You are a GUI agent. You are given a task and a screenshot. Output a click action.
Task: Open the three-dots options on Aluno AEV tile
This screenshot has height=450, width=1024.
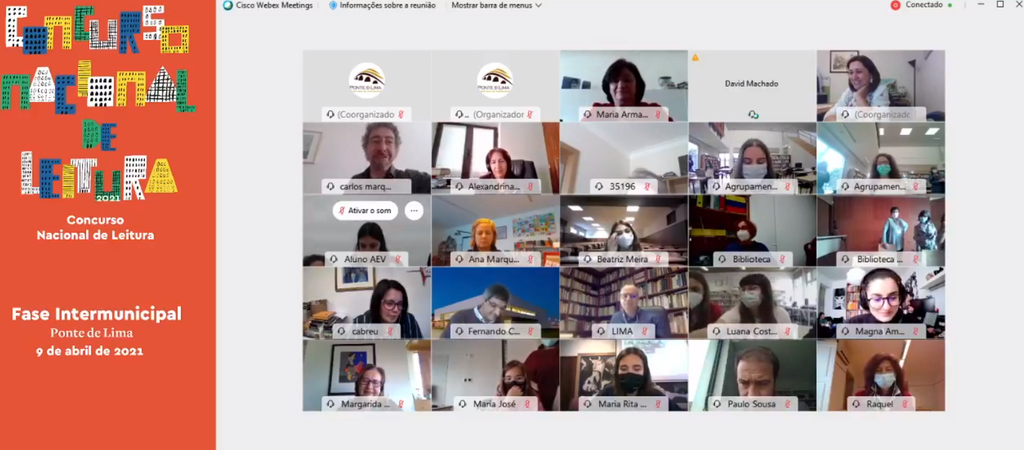pyautogui.click(x=413, y=210)
